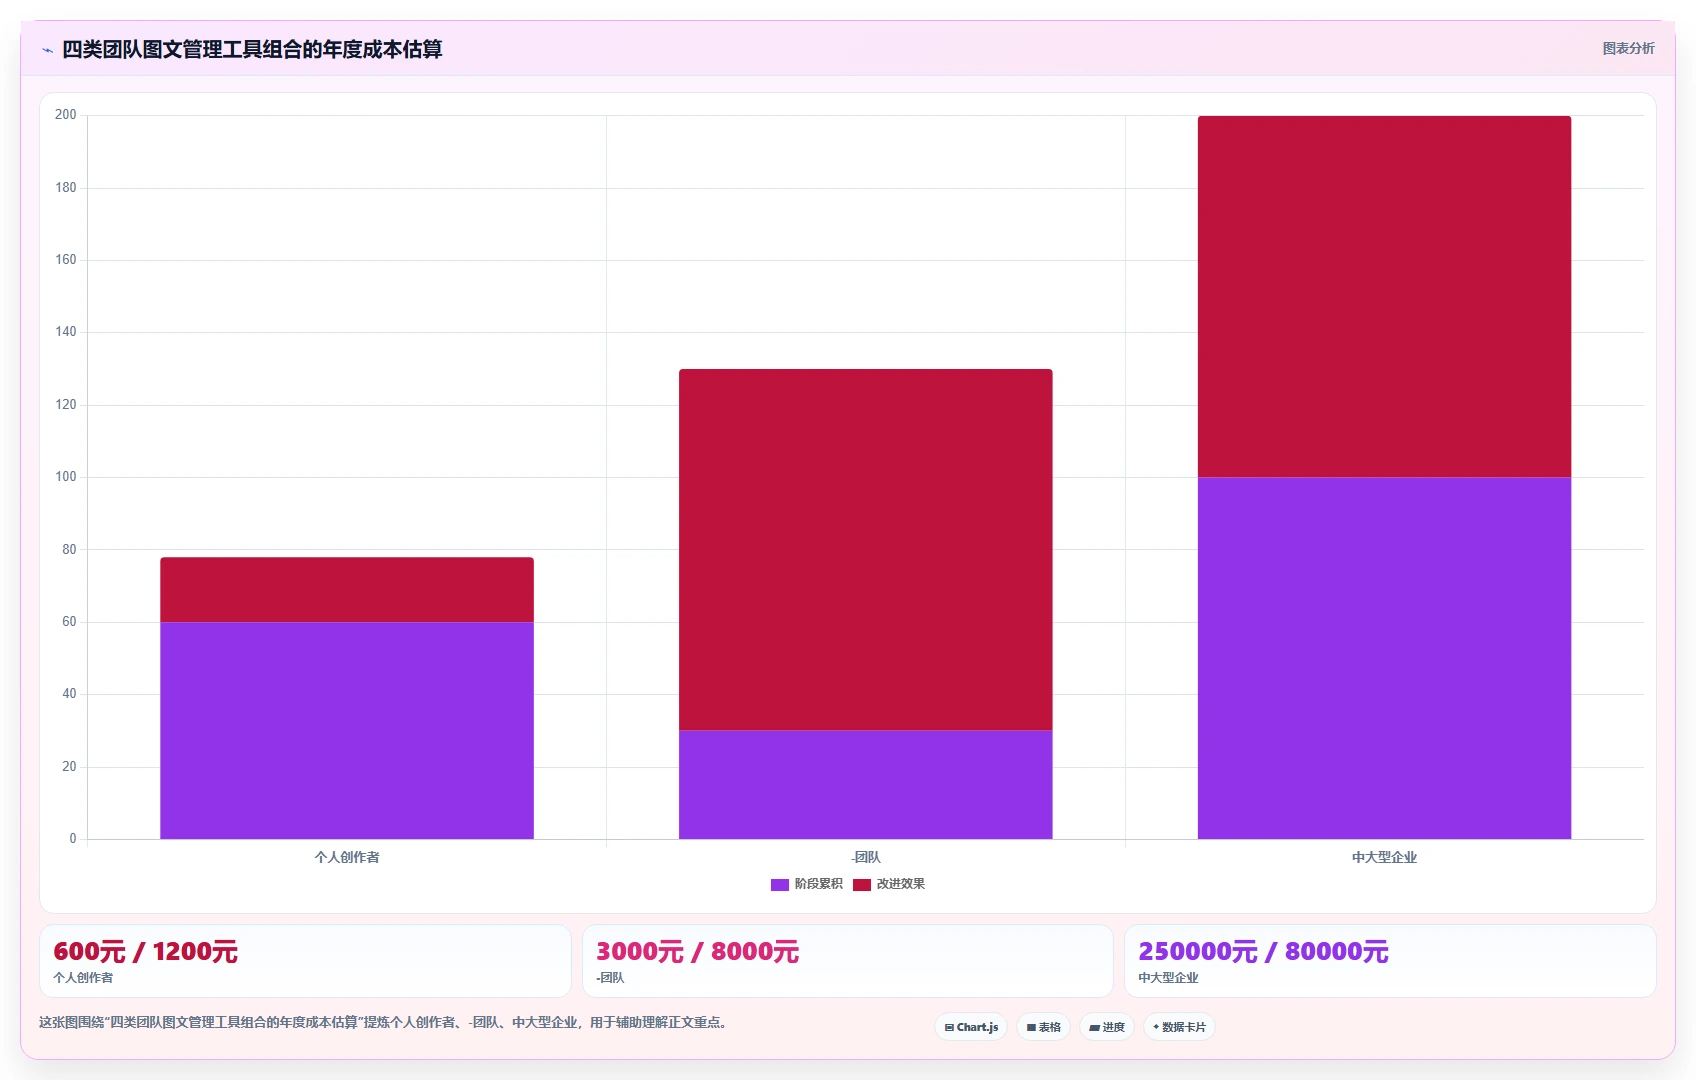Click the -团队 x-axis label

[866, 857]
